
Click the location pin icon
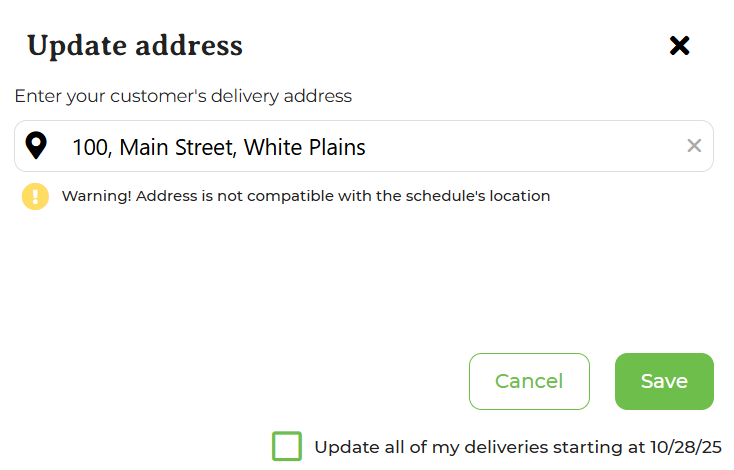(36, 146)
